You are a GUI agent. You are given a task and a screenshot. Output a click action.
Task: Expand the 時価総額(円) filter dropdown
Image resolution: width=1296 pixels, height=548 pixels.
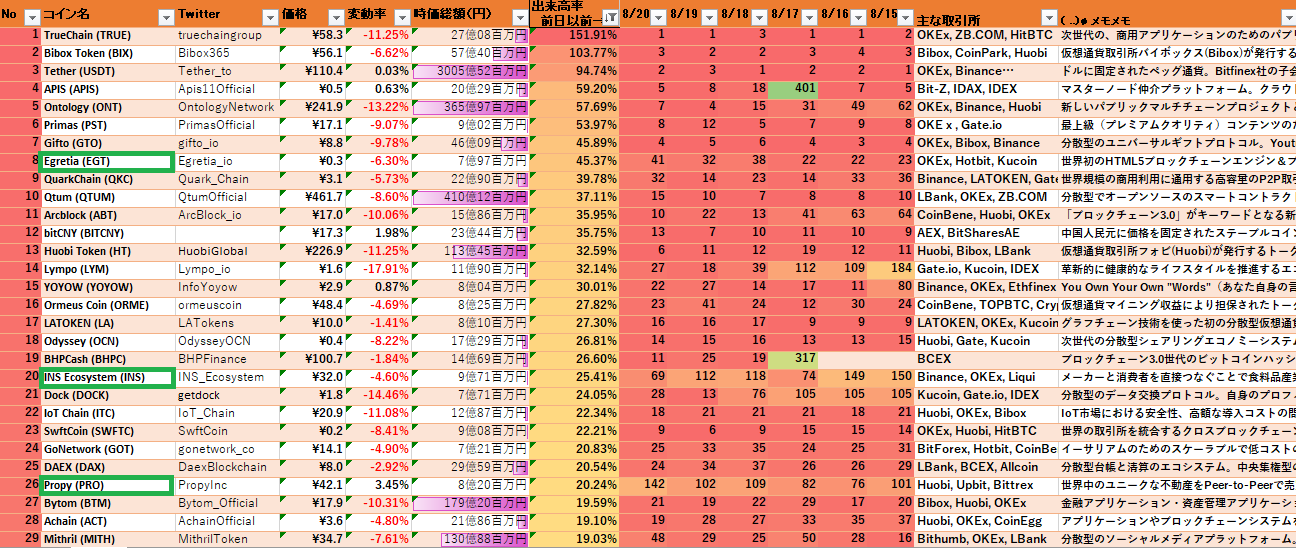518,17
